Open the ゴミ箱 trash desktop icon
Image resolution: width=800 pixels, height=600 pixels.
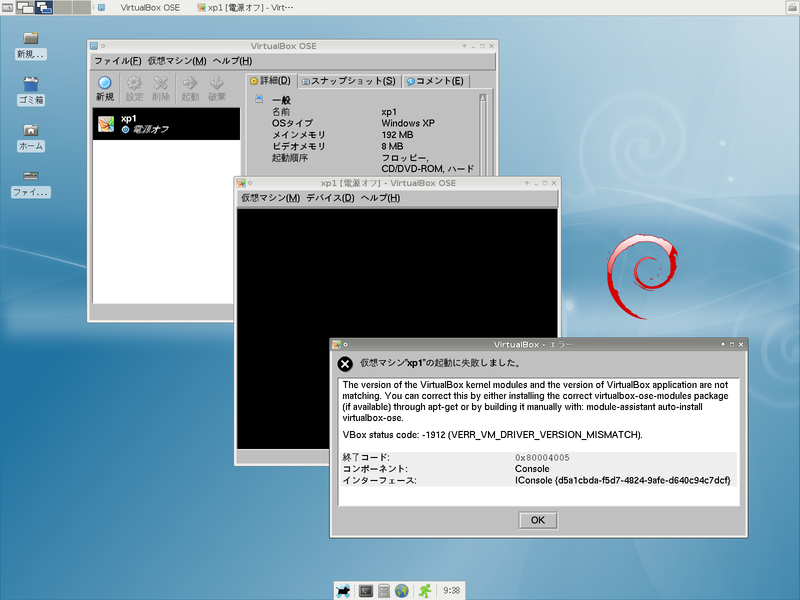[x=31, y=91]
